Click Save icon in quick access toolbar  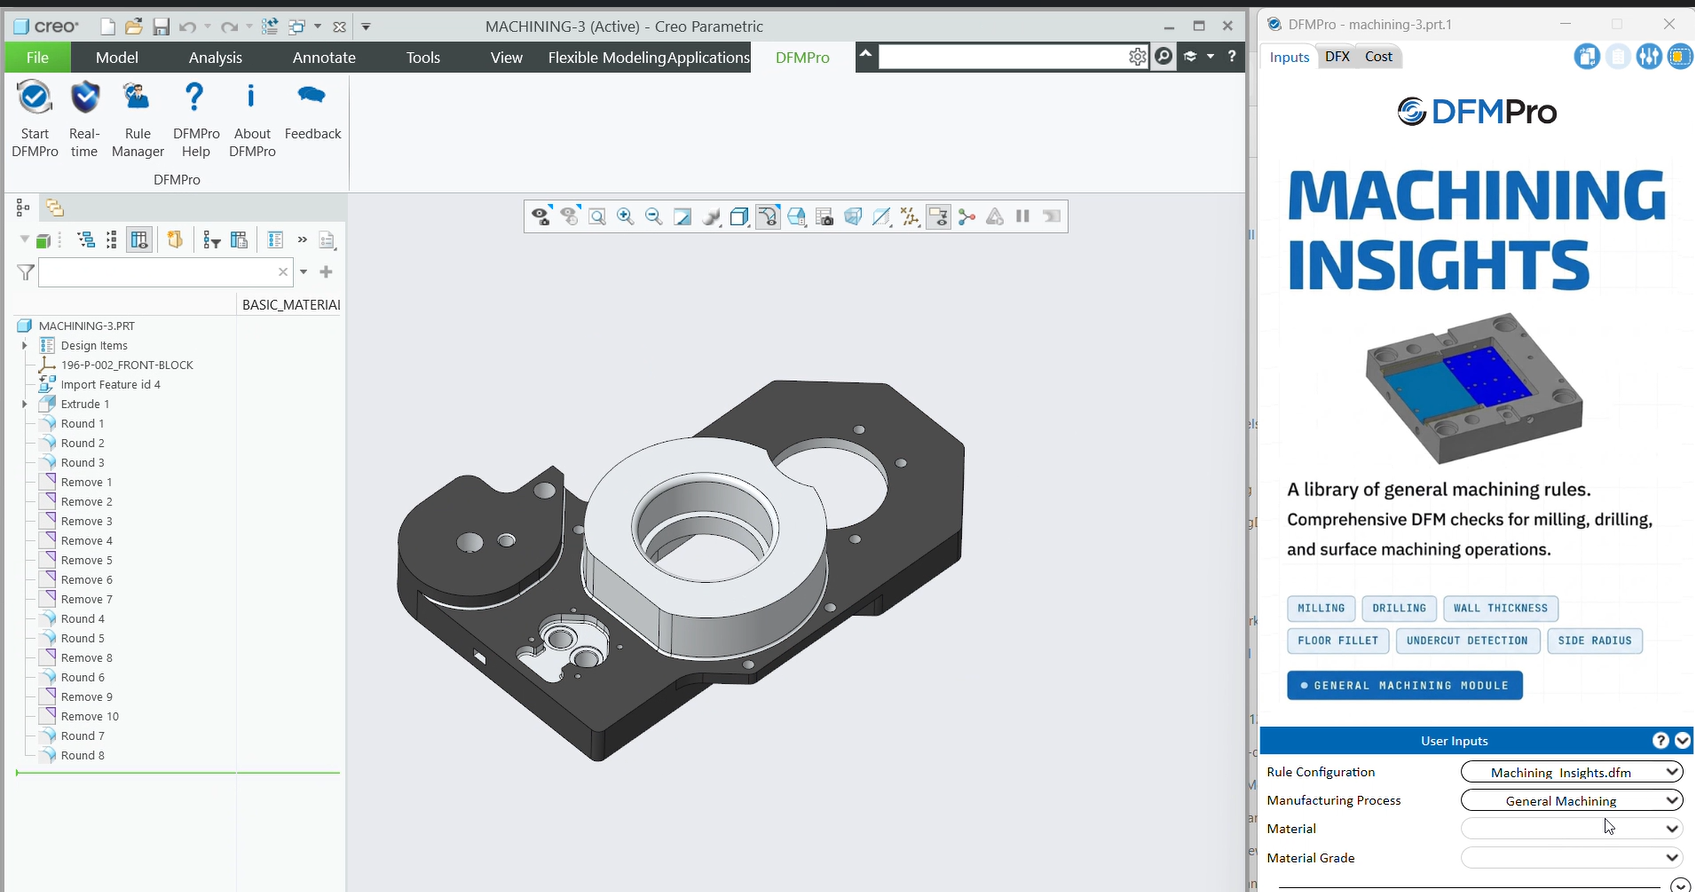[x=161, y=27]
